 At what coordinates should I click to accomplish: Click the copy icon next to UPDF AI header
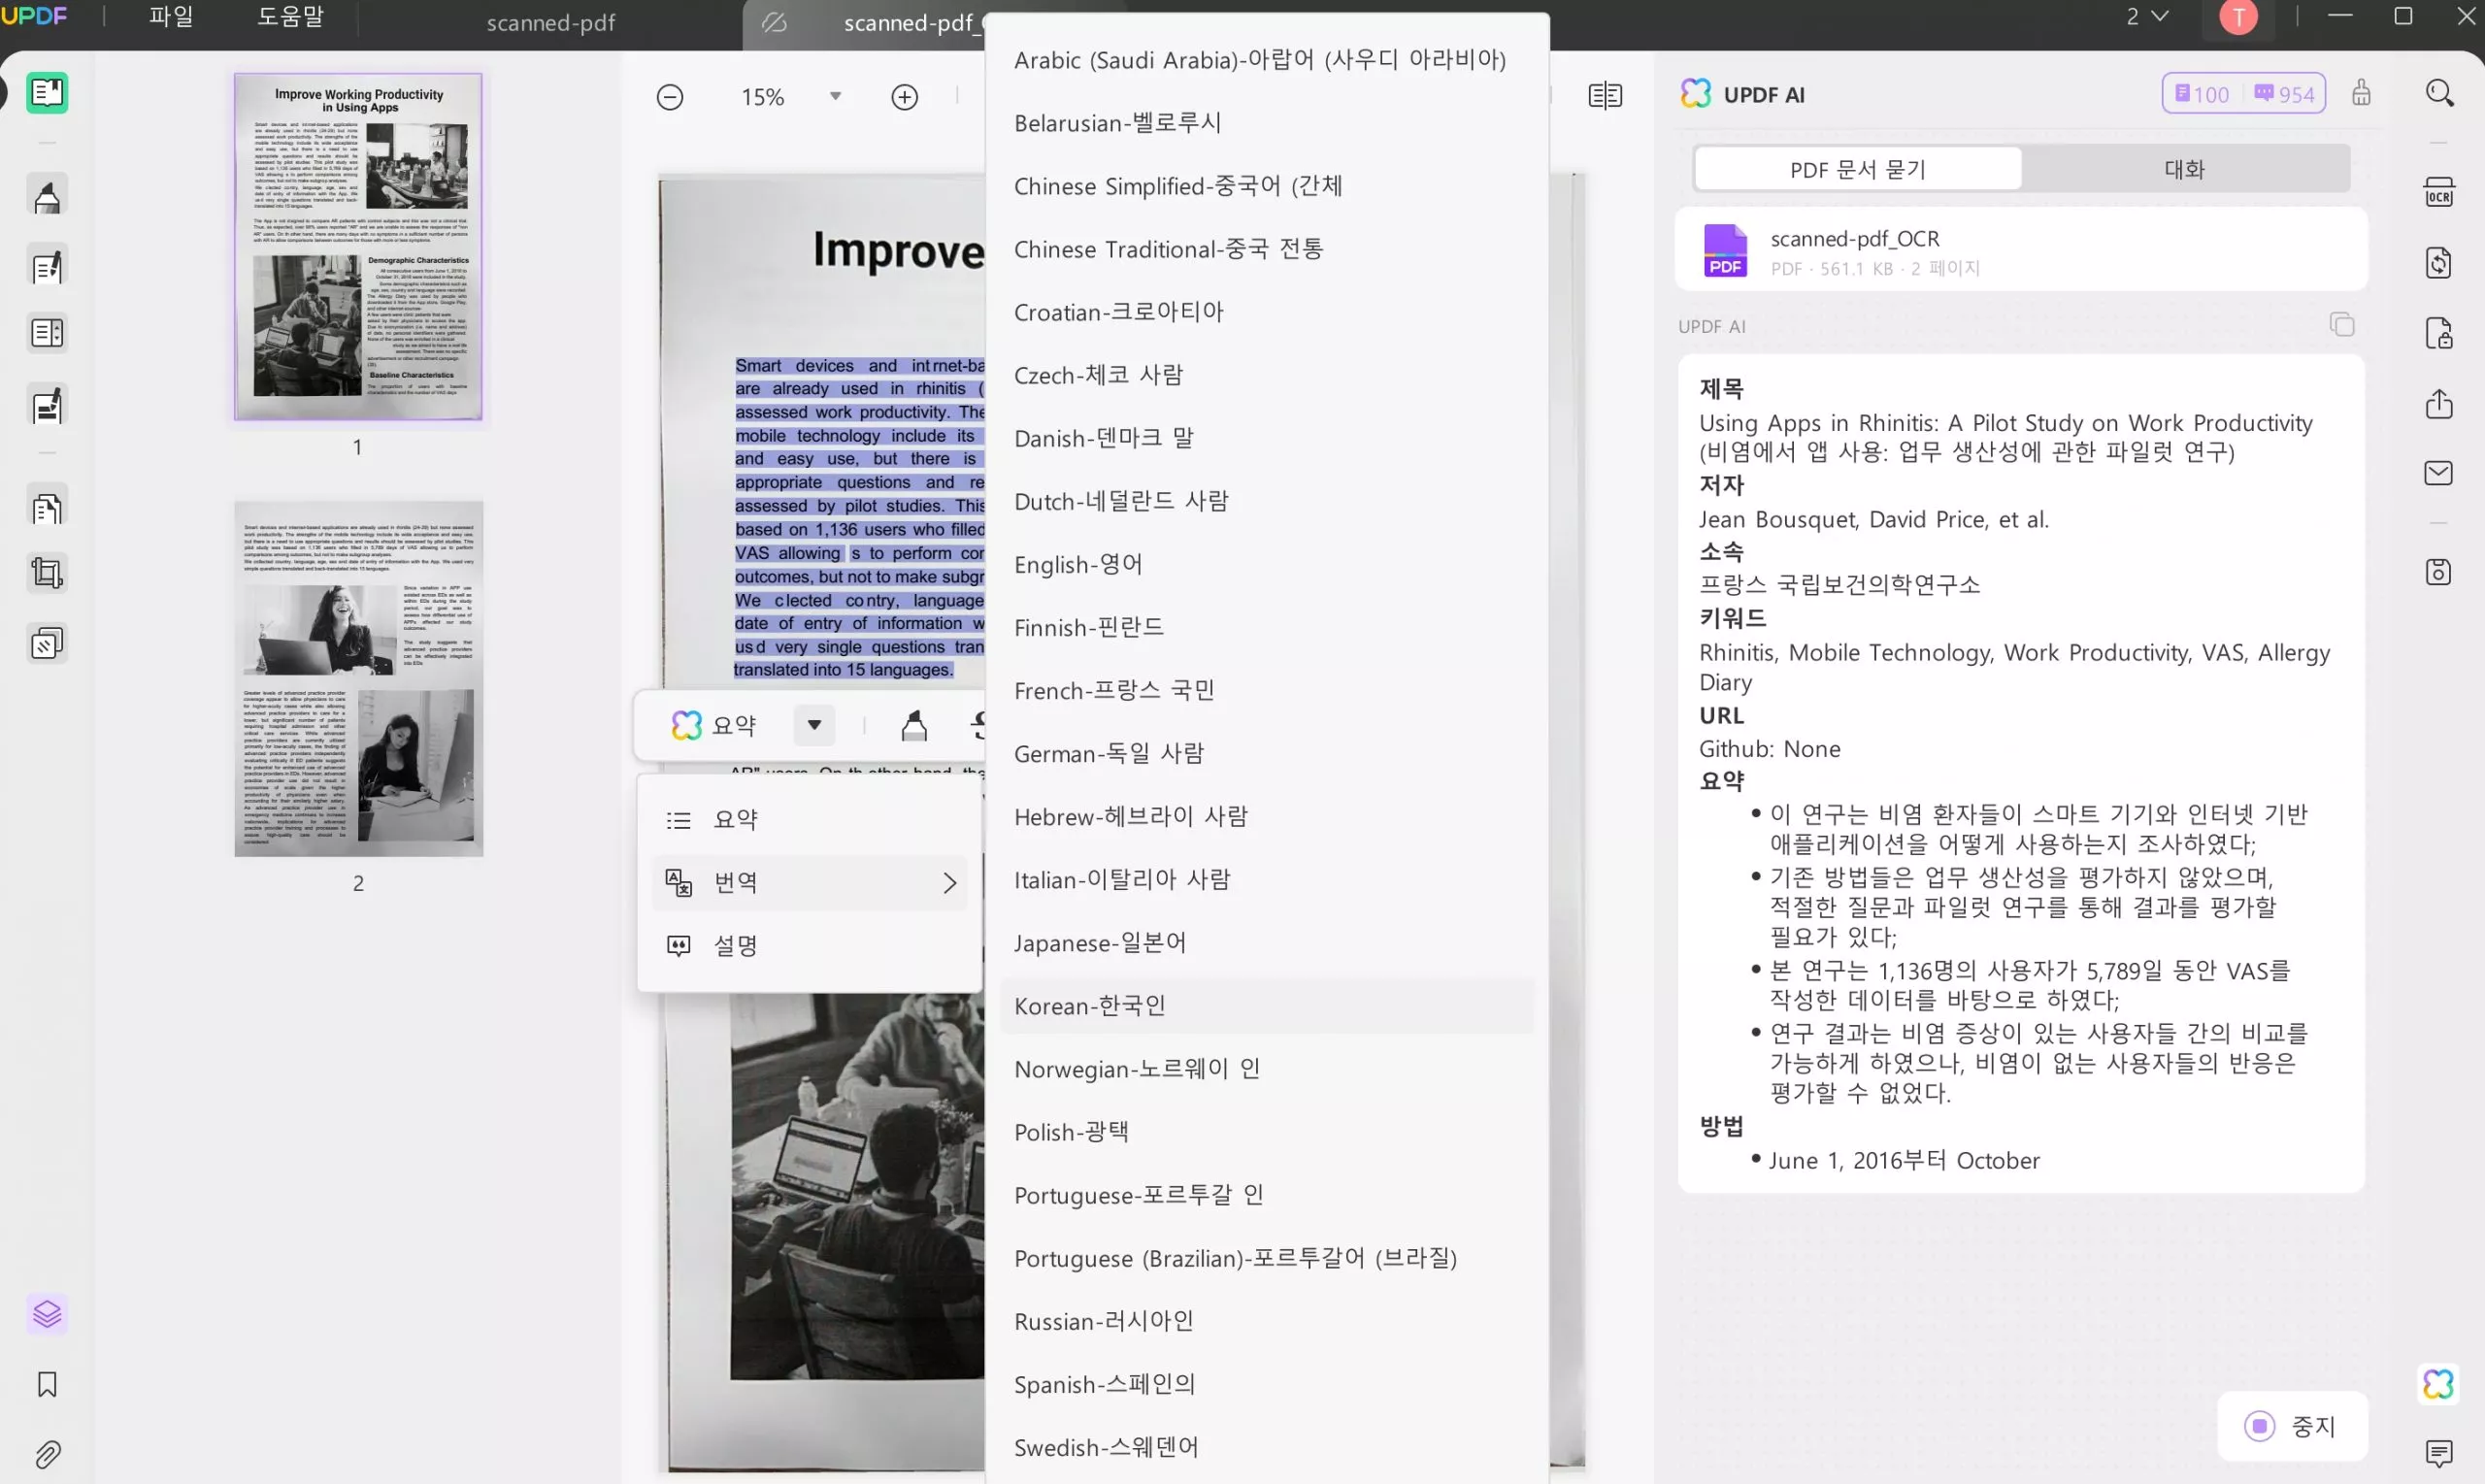tap(2342, 325)
